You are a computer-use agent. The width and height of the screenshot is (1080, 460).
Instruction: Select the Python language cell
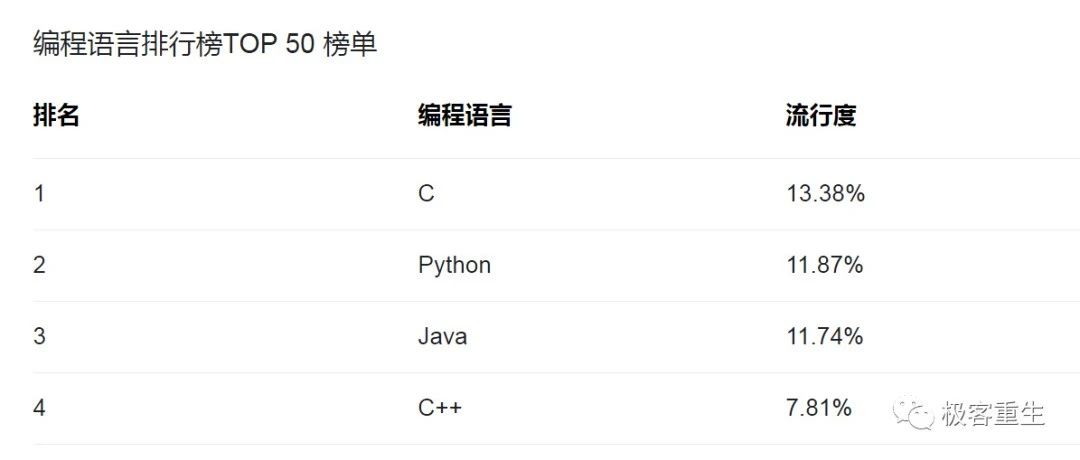(455, 266)
